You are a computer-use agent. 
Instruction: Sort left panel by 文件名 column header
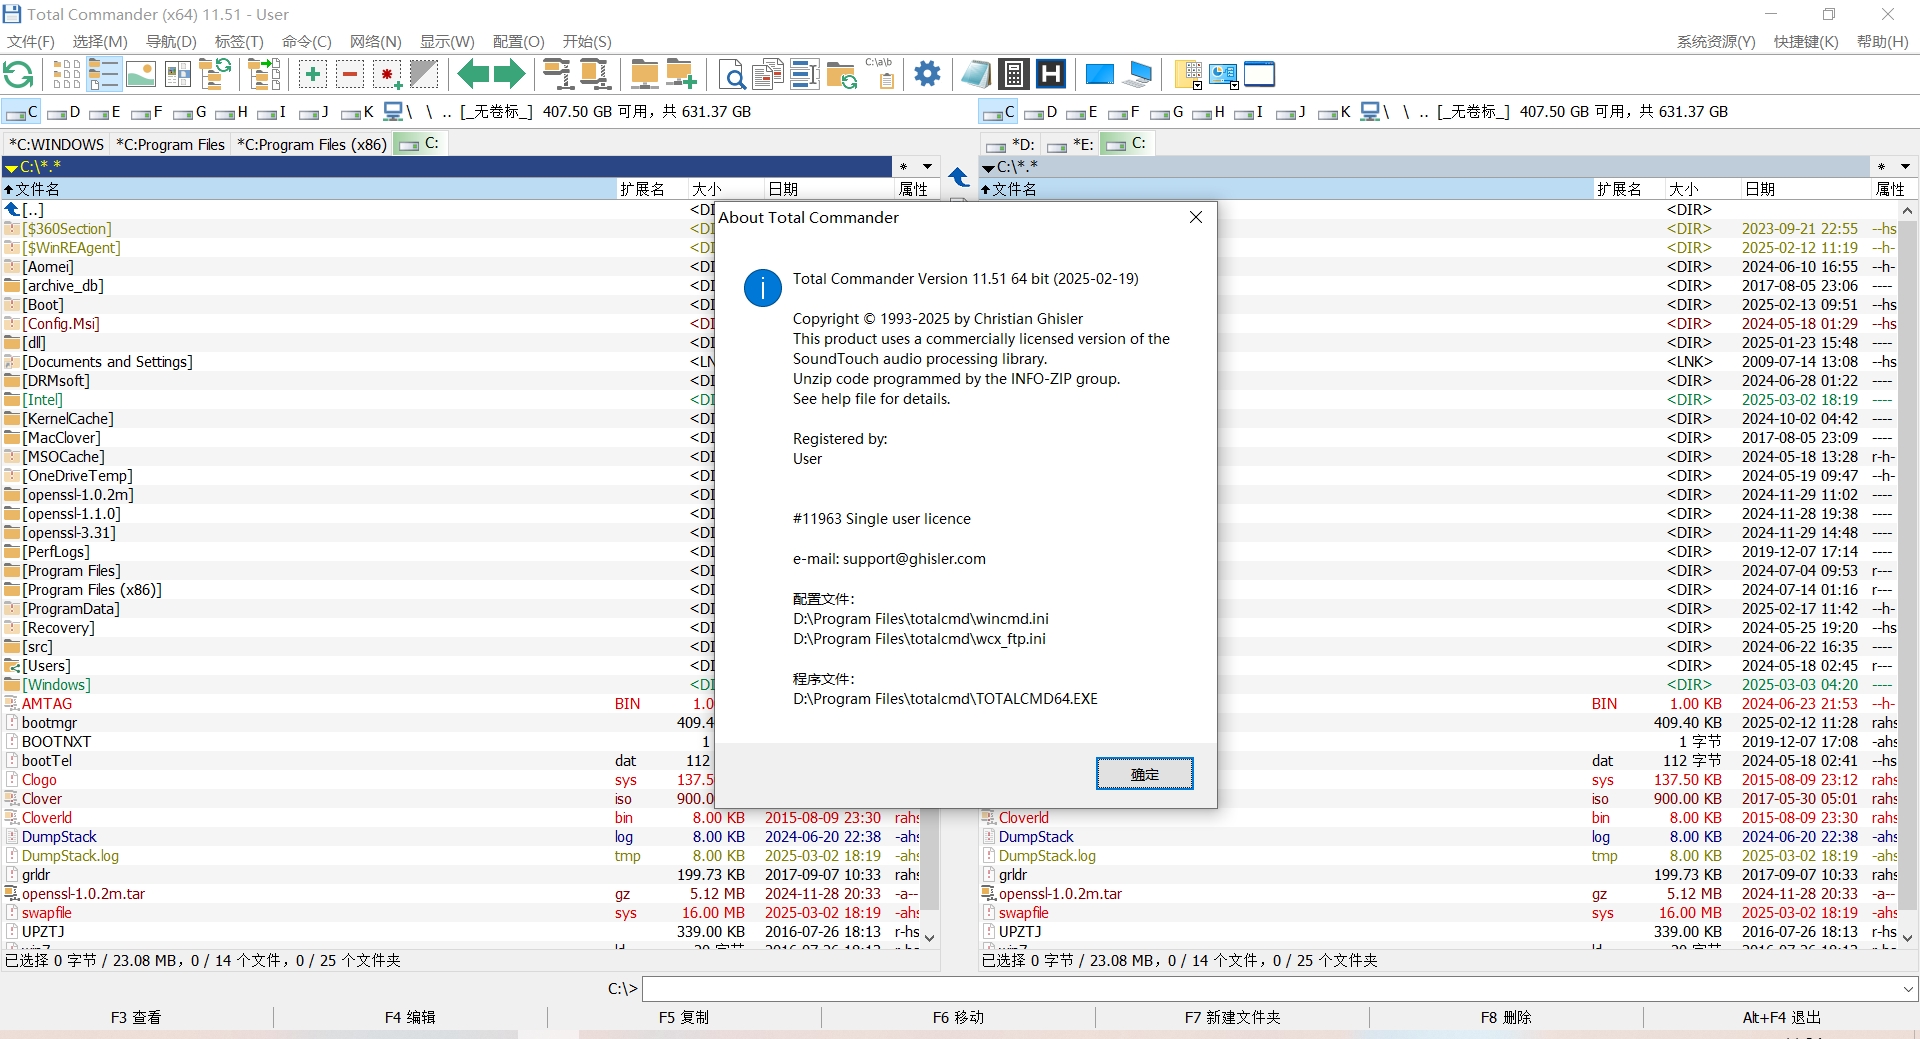pyautogui.click(x=308, y=189)
